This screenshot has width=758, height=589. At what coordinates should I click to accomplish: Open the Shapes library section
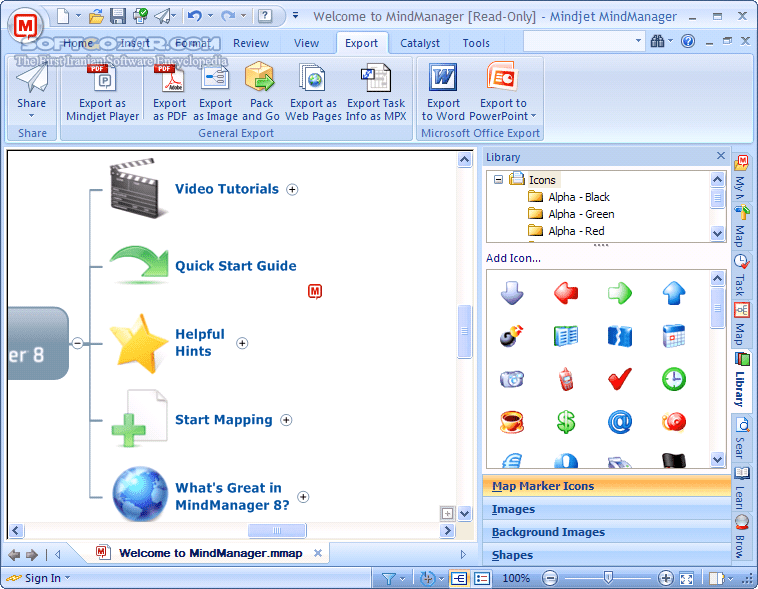[x=607, y=555]
